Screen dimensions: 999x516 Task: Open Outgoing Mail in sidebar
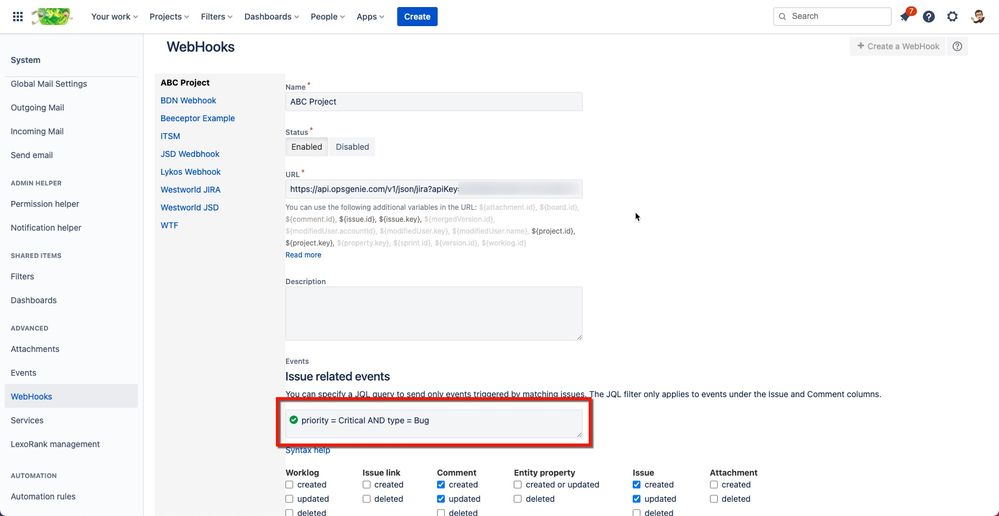(38, 108)
